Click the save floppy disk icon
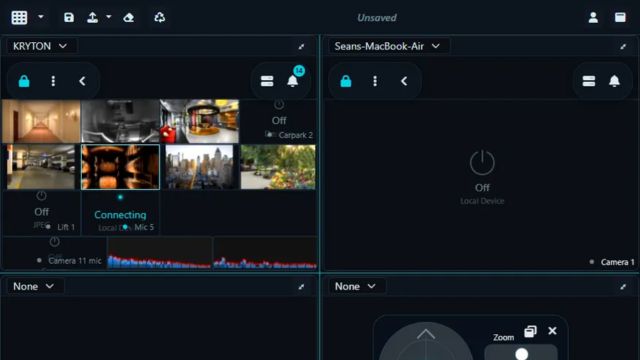The image size is (640, 360). [x=69, y=18]
